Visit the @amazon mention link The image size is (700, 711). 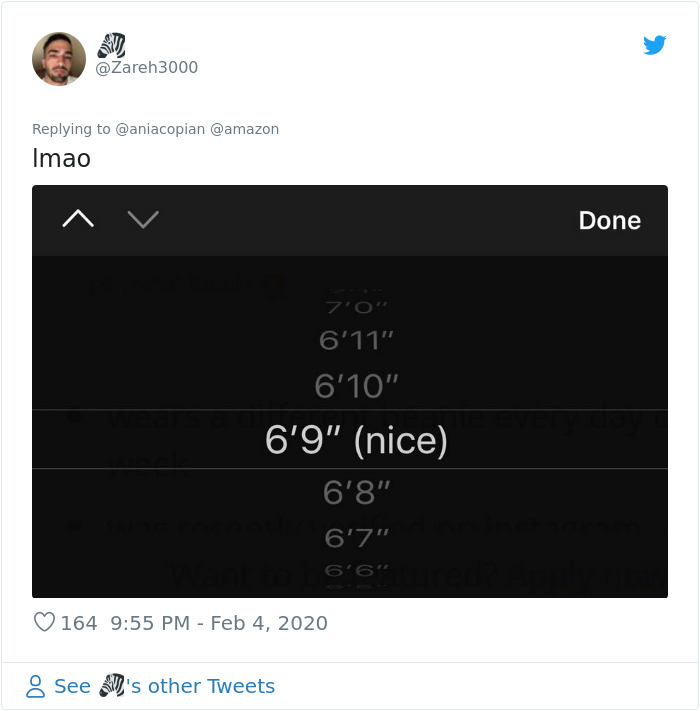click(x=244, y=129)
